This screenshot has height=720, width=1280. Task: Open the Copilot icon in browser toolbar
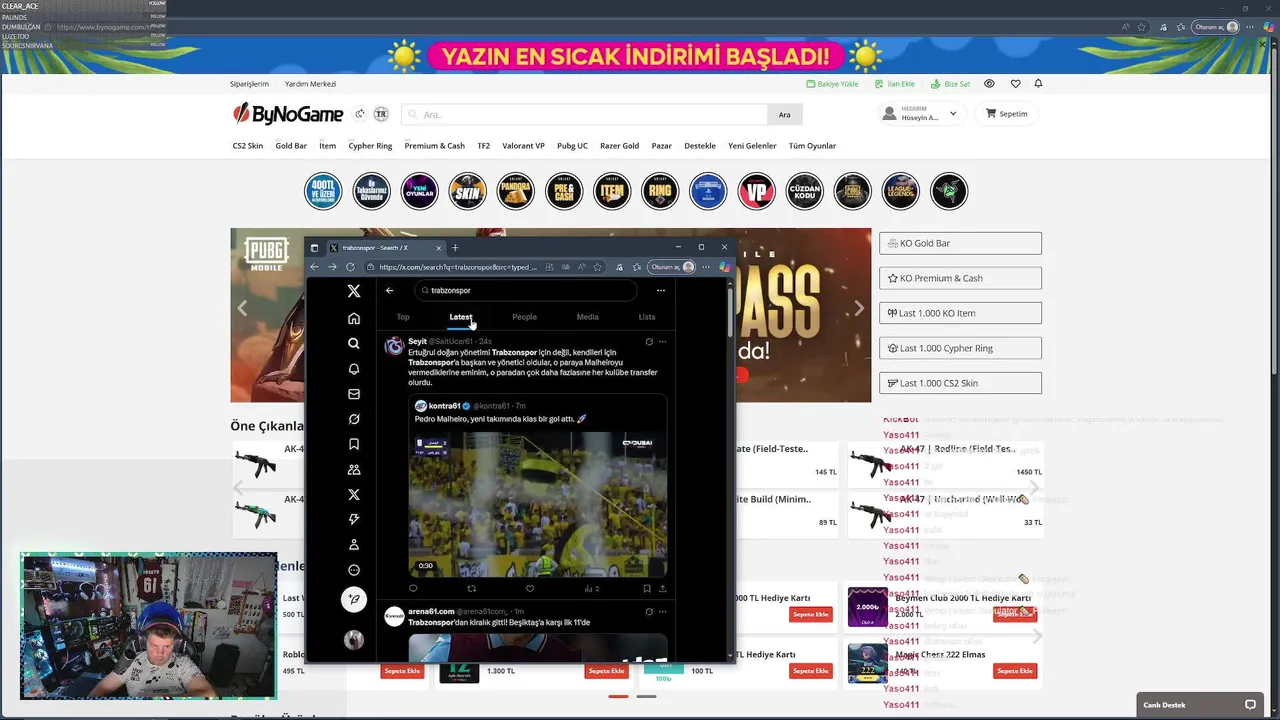click(x=724, y=267)
